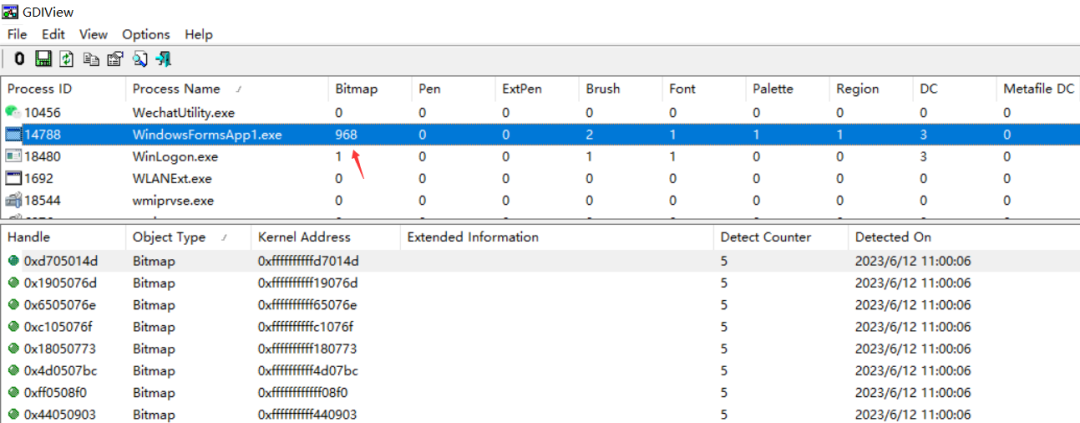The height and width of the screenshot is (423, 1080).
Task: Click kernel address 0xffffffffffd7014d cell
Action: click(309, 261)
